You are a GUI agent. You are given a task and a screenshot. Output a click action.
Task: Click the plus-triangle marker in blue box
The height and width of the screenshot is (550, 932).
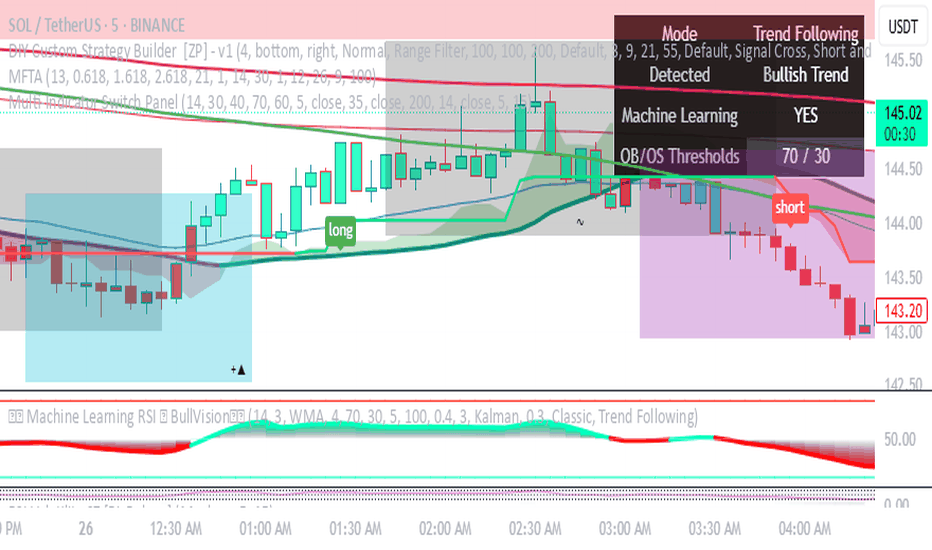(x=238, y=370)
